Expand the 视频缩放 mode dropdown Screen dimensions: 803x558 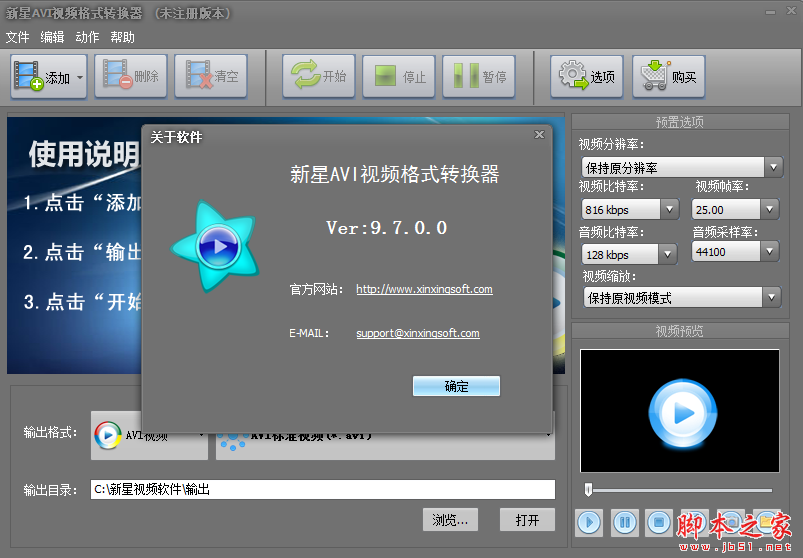[771, 297]
